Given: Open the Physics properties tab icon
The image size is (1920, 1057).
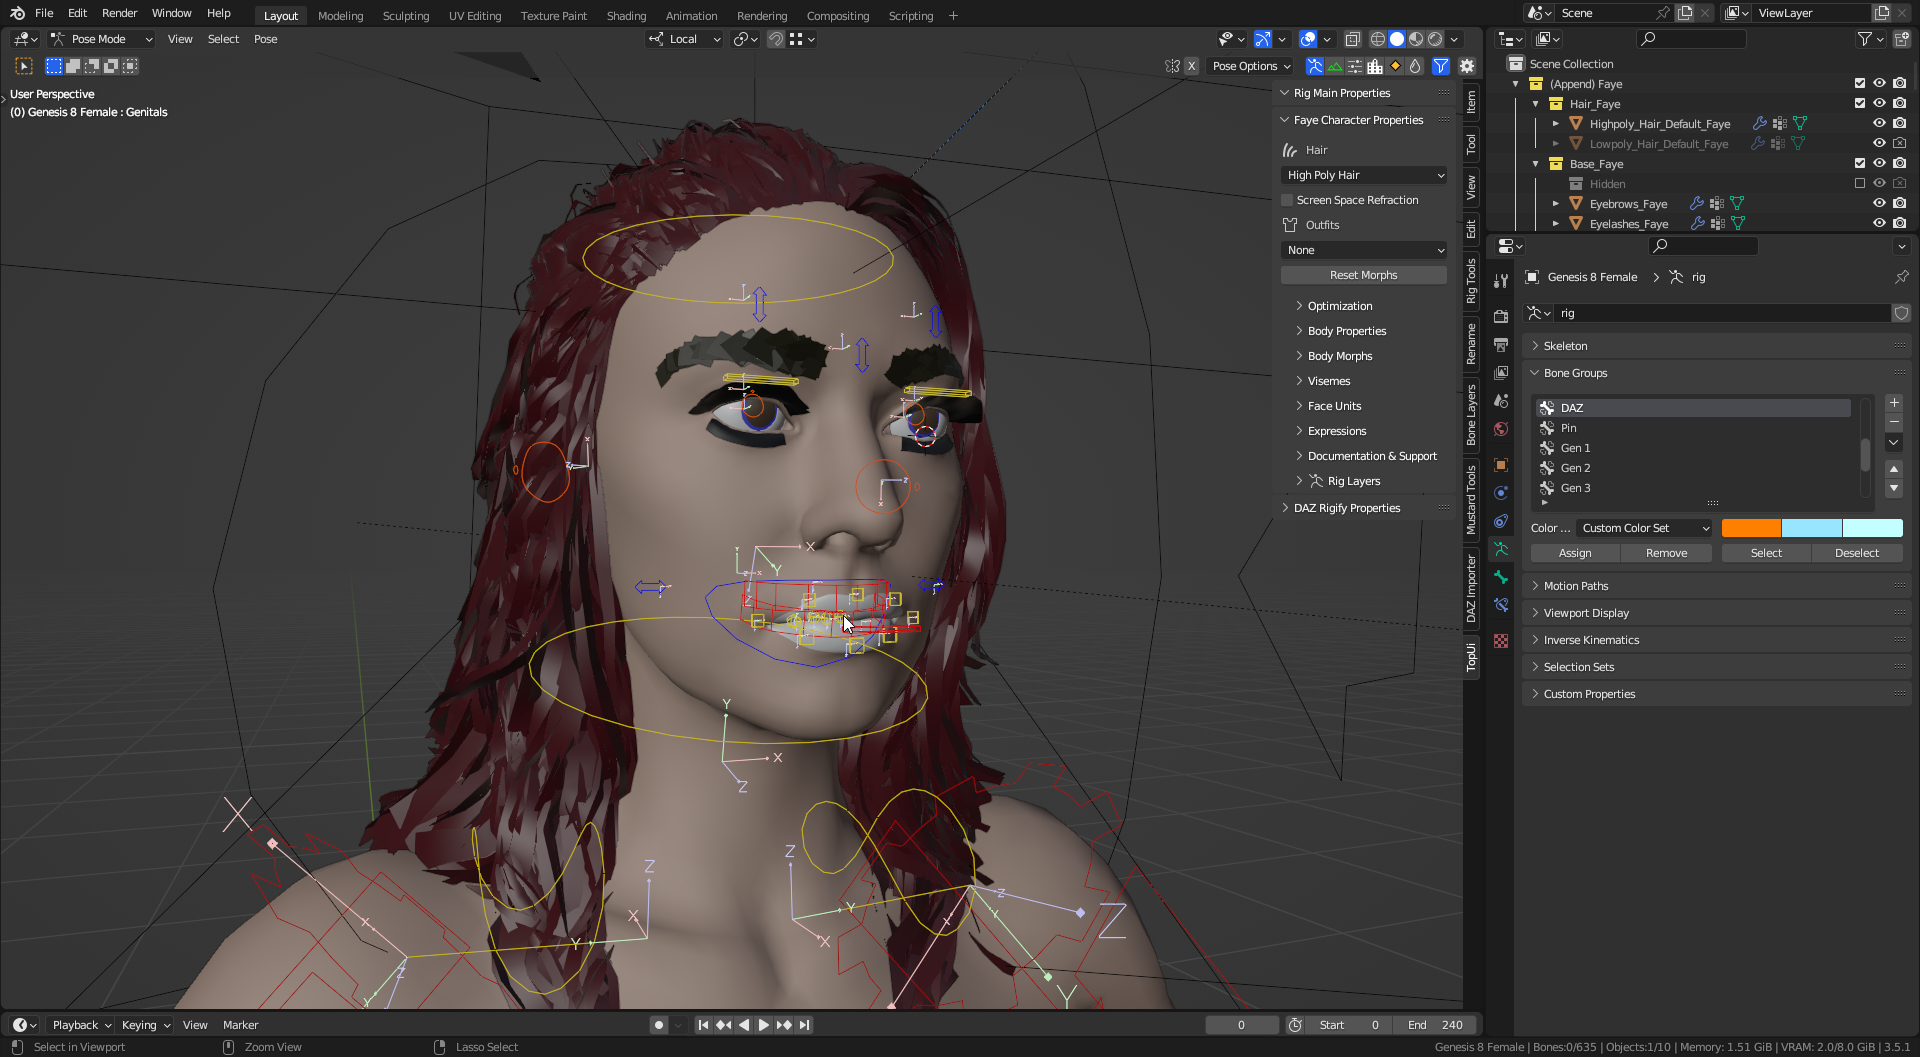Looking at the screenshot, I should (1501, 493).
